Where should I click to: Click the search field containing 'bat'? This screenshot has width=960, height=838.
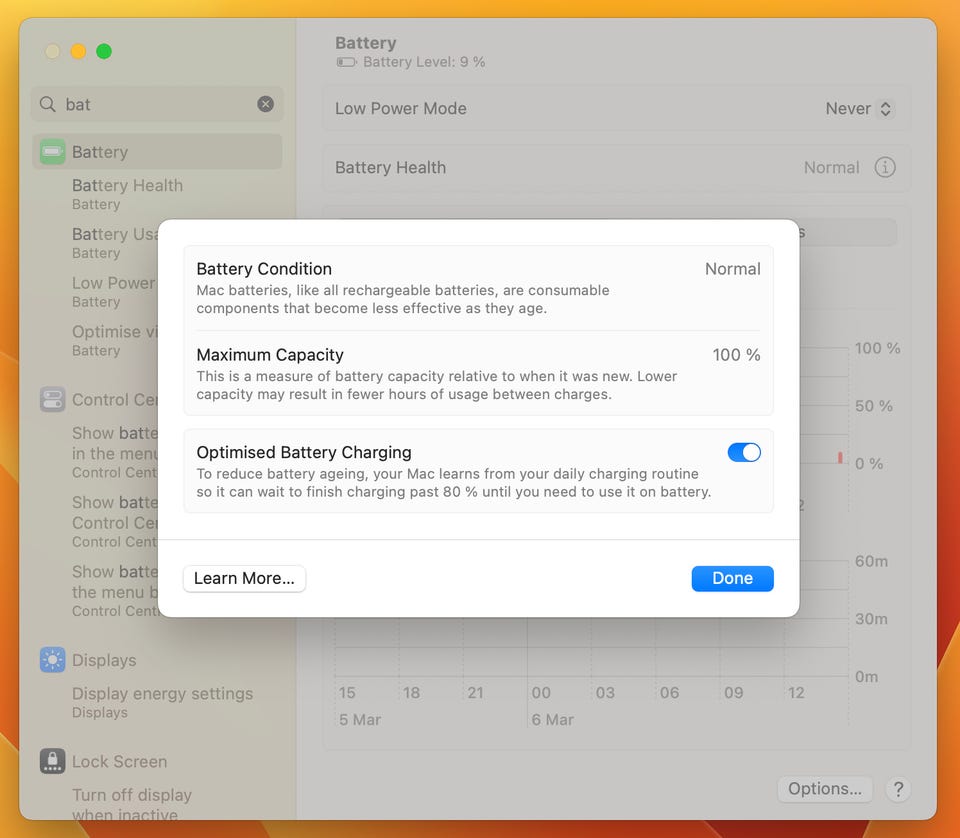point(157,104)
